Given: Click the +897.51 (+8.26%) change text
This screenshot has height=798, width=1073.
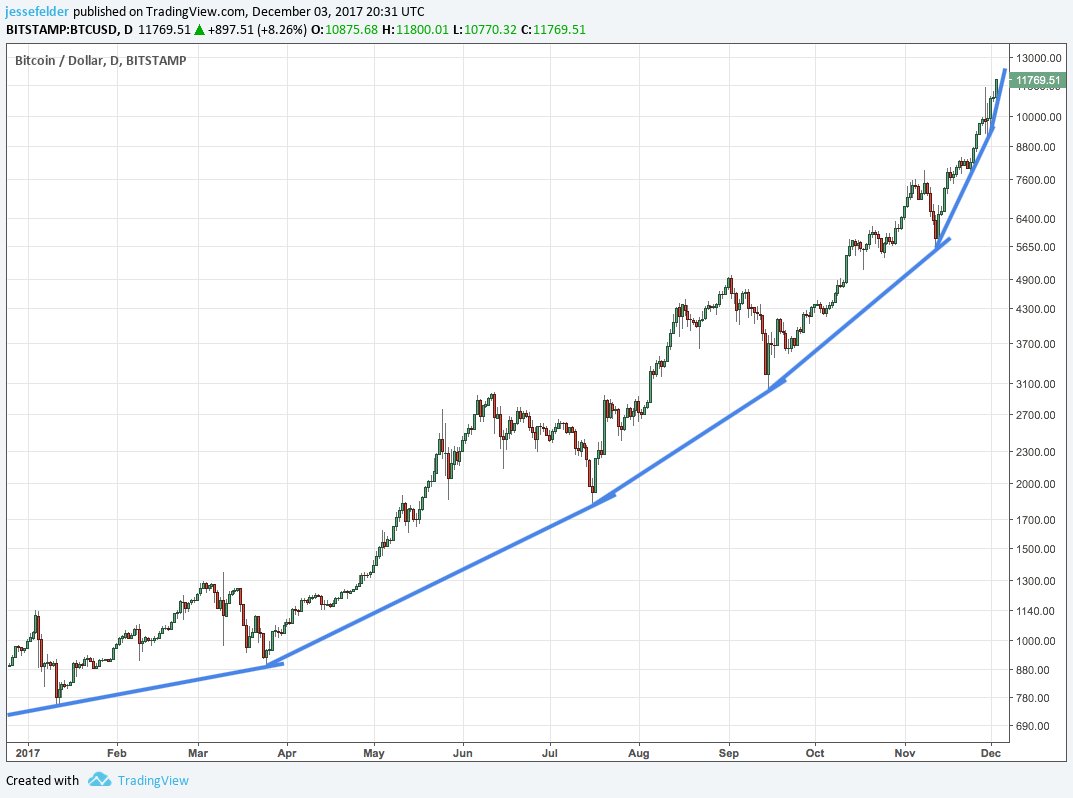Looking at the screenshot, I should 257,29.
